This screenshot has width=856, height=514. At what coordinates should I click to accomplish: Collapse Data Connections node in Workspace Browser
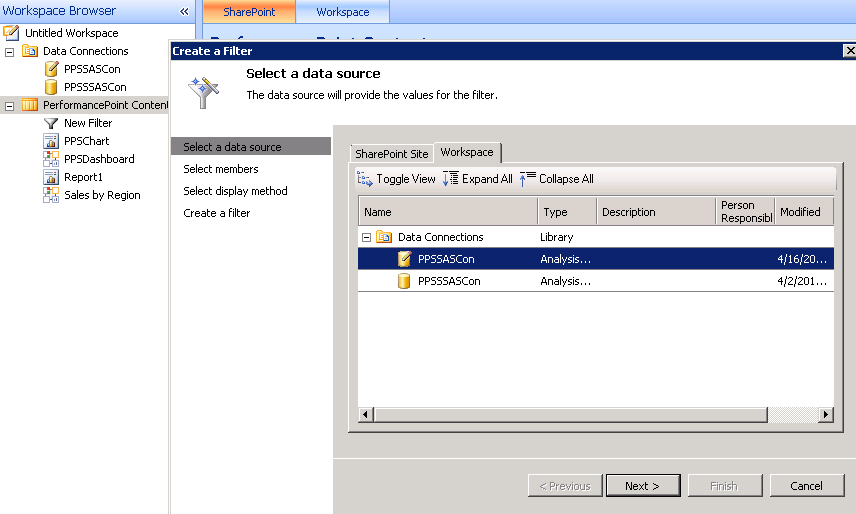(9, 52)
